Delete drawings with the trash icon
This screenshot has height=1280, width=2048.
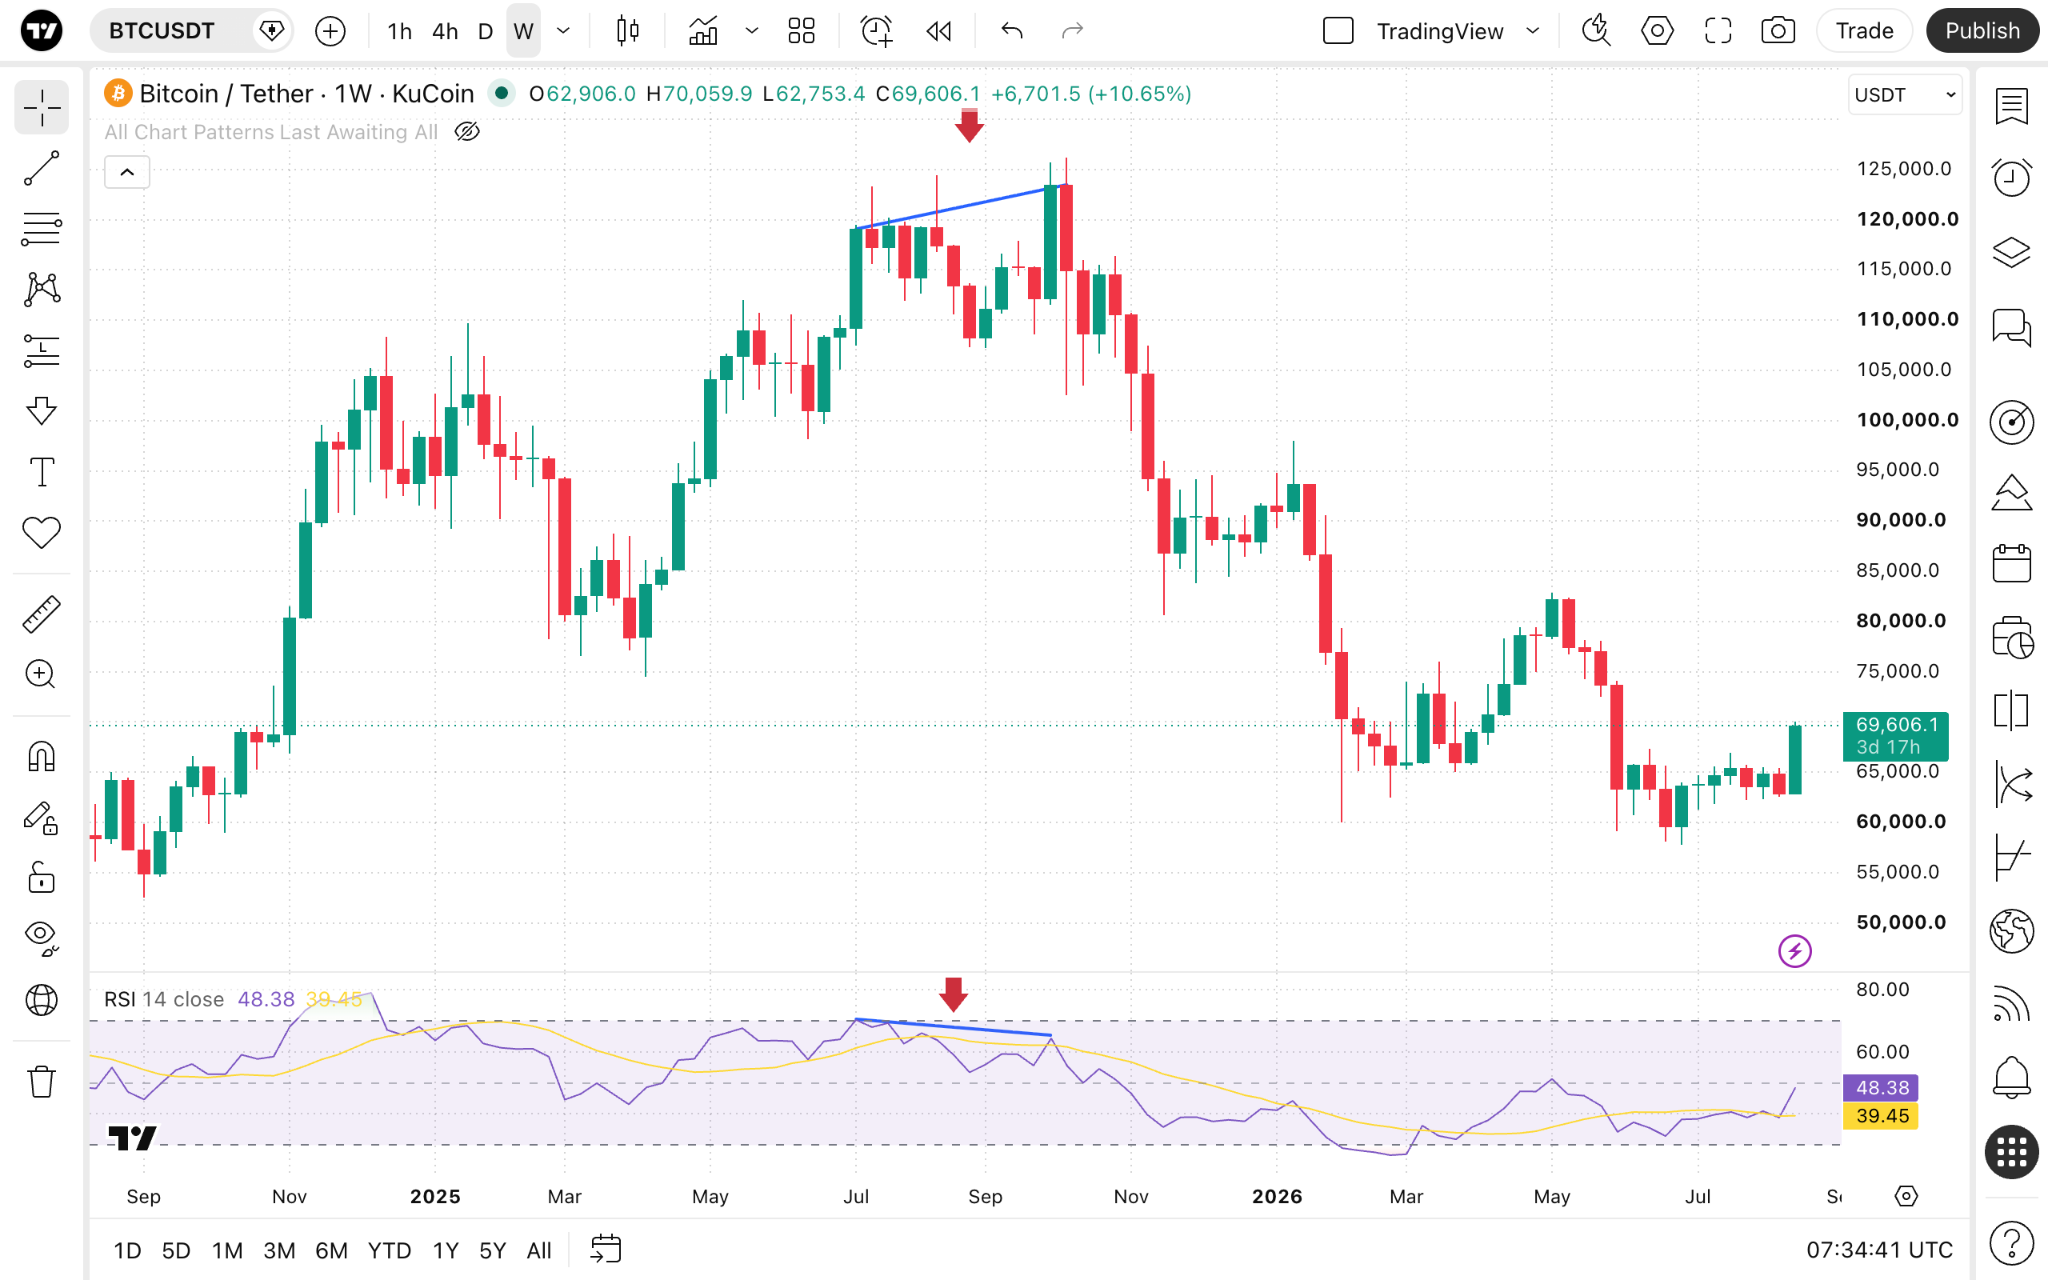click(x=41, y=1081)
